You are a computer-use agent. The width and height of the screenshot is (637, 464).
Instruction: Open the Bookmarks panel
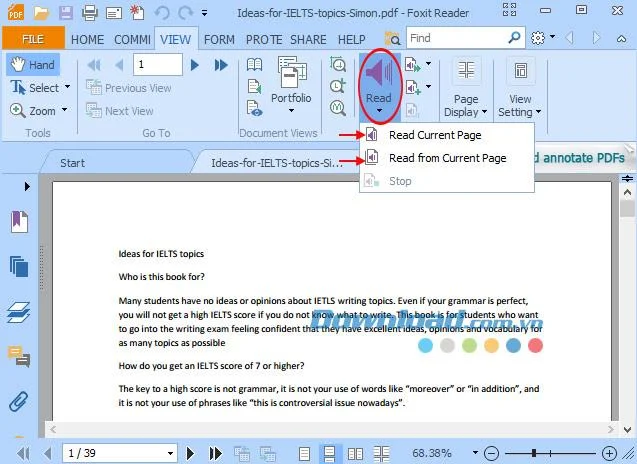19,221
